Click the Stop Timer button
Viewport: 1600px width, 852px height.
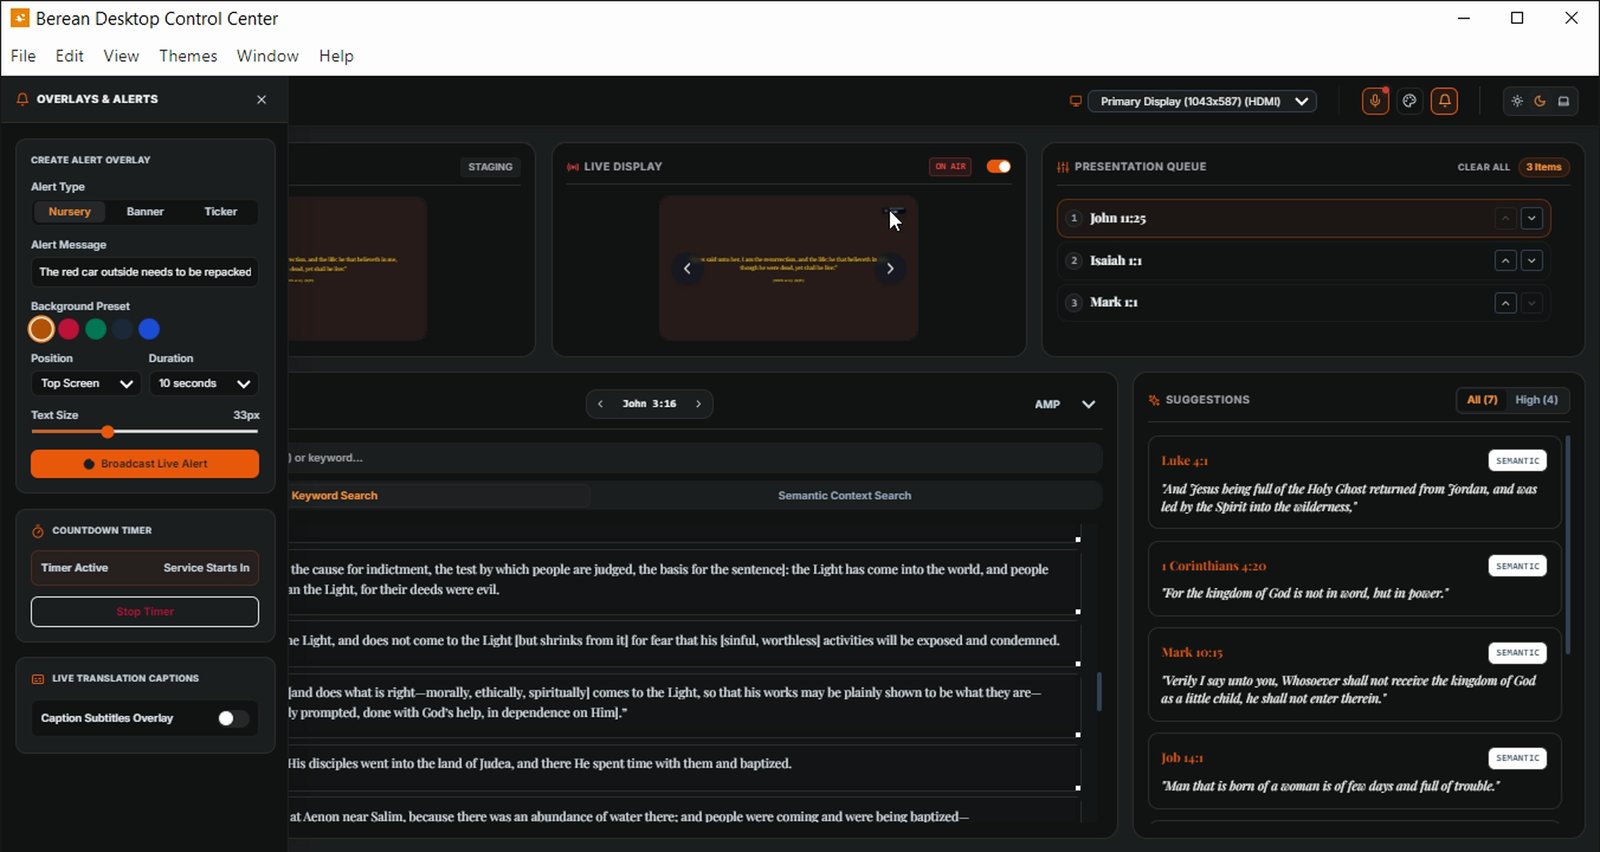tap(145, 612)
